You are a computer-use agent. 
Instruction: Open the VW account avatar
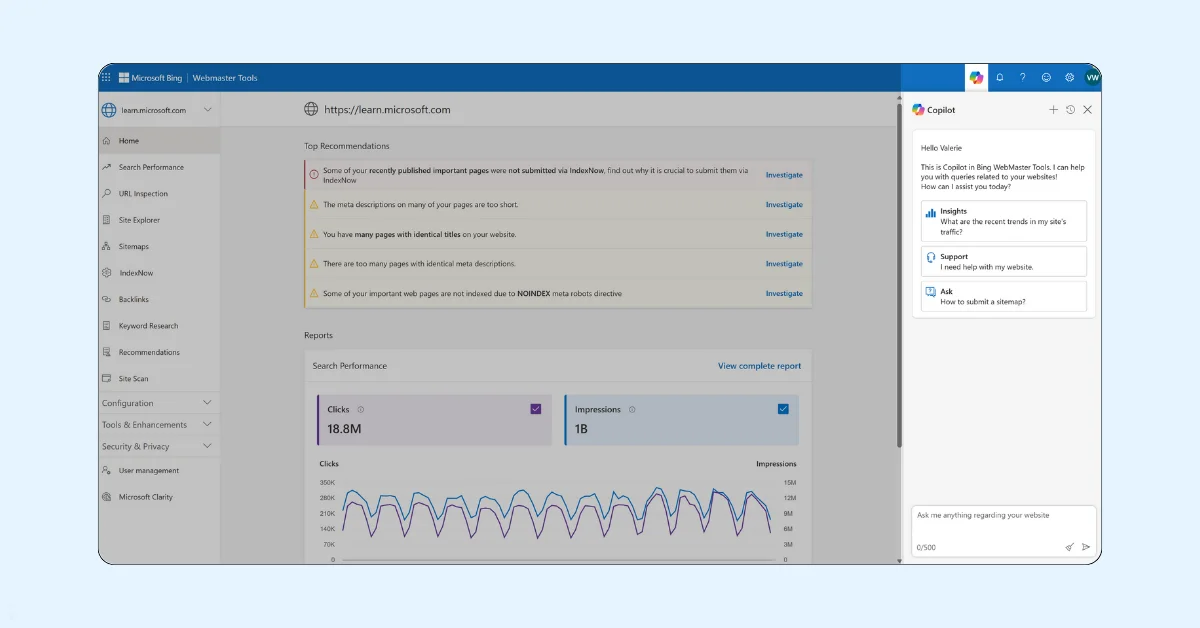coord(1092,77)
